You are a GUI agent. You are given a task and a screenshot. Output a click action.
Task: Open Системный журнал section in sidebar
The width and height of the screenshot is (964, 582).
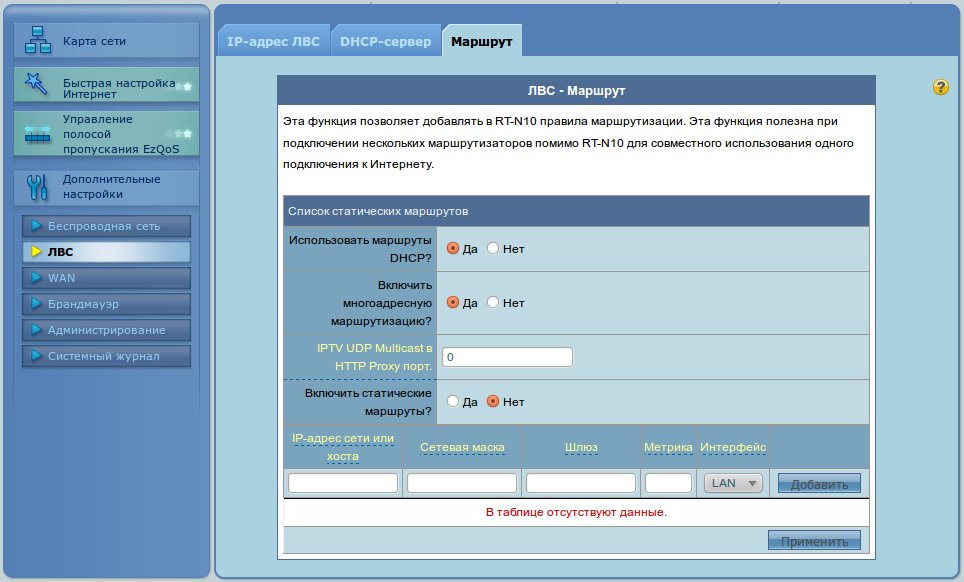pos(105,356)
